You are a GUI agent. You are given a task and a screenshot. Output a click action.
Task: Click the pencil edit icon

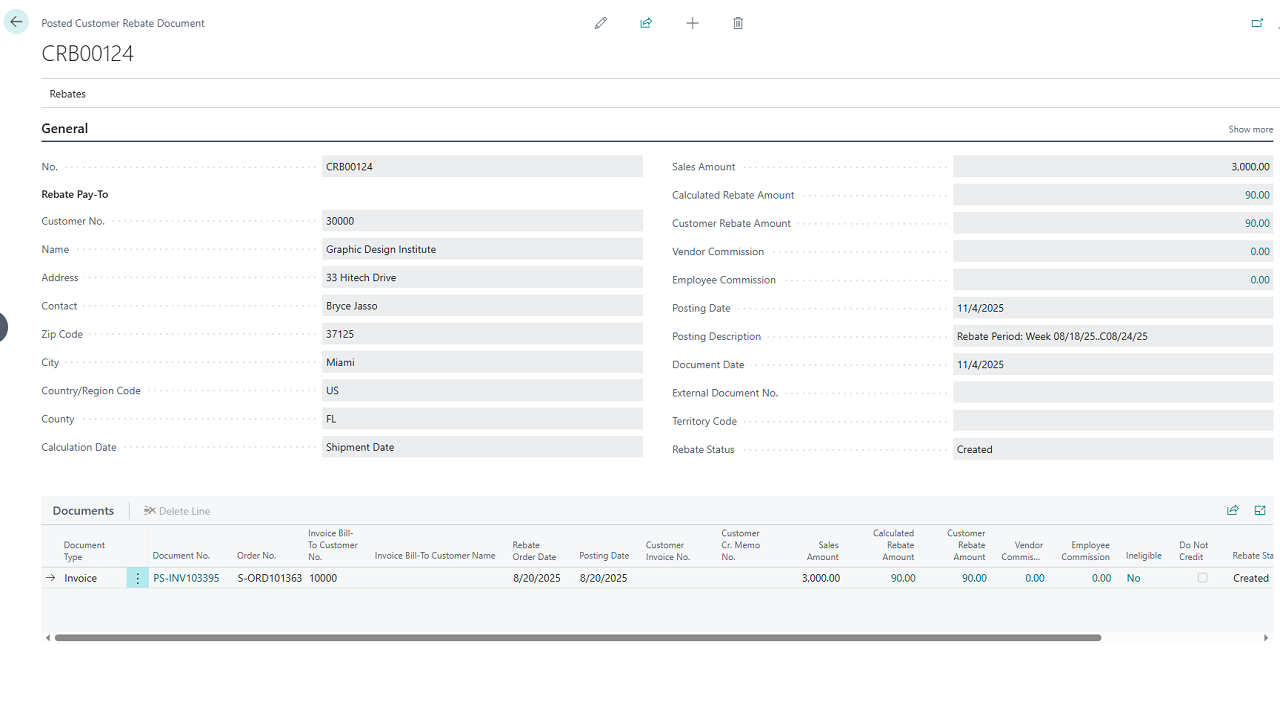[x=600, y=23]
